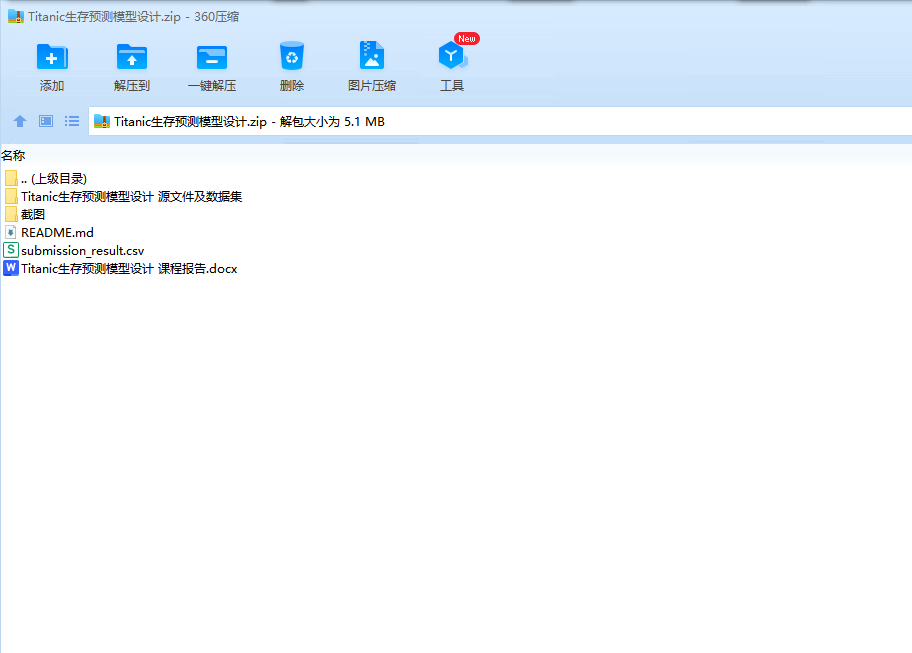Image resolution: width=912 pixels, height=653 pixels.
Task: Click the zip archive icon in path bar
Action: [x=102, y=122]
